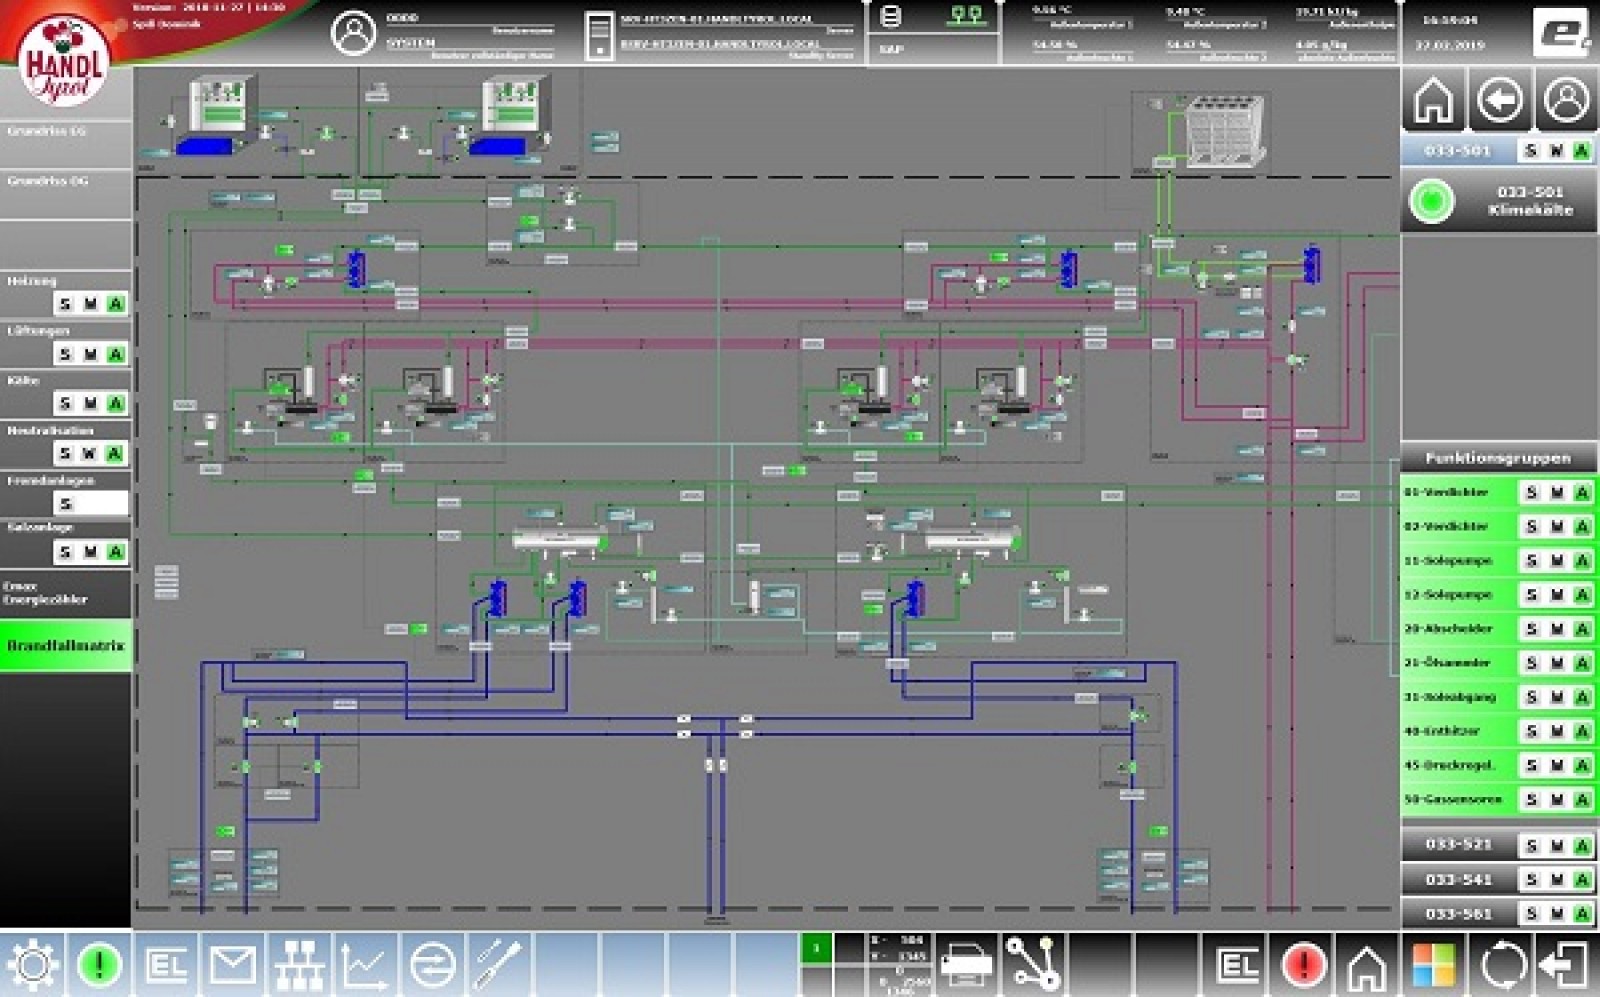Image resolution: width=1600 pixels, height=997 pixels.
Task: Set 21-Ölsammler to M mode
Action: tap(1557, 663)
